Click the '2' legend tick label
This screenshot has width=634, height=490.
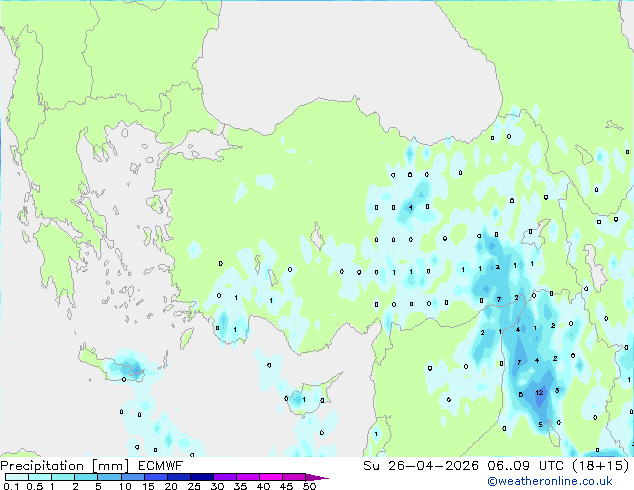coord(75,486)
